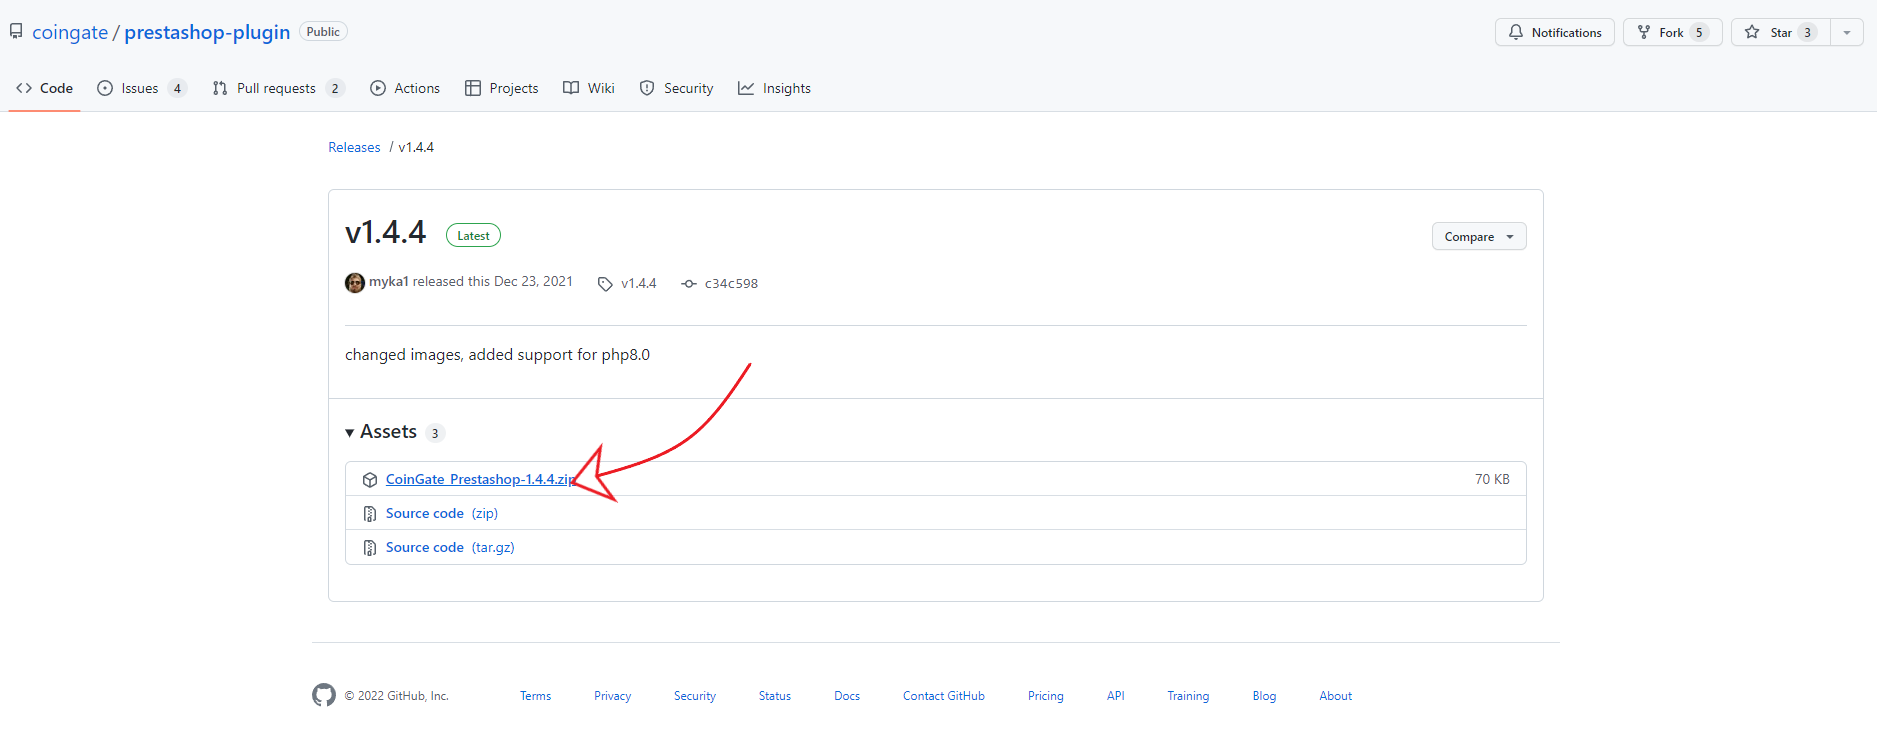This screenshot has height=733, width=1877.
Task: Open the Projects tab
Action: point(502,88)
